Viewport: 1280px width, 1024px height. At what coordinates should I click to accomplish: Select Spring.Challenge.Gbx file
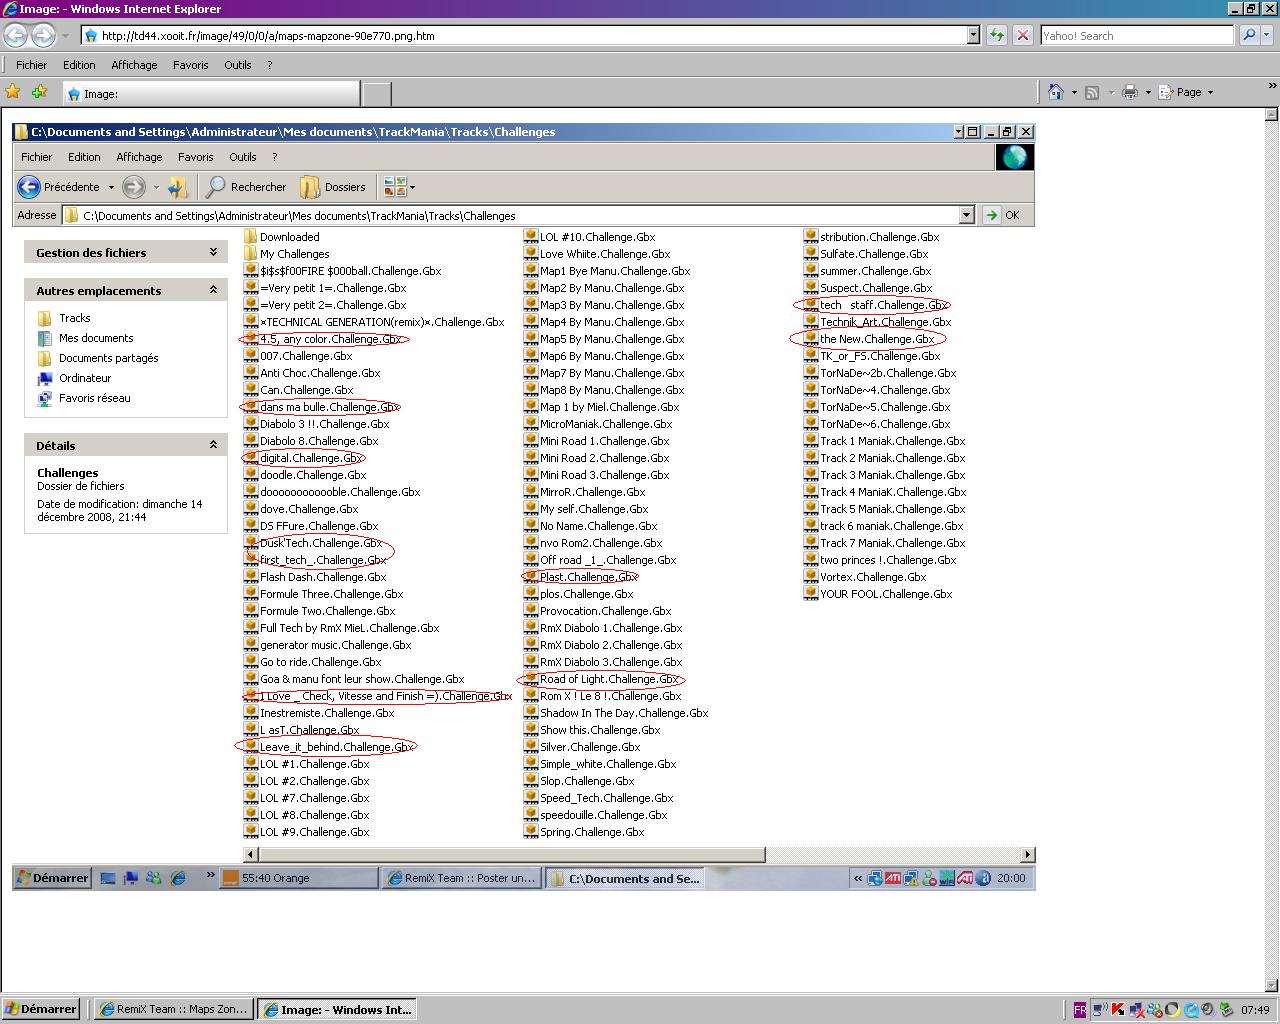585,832
